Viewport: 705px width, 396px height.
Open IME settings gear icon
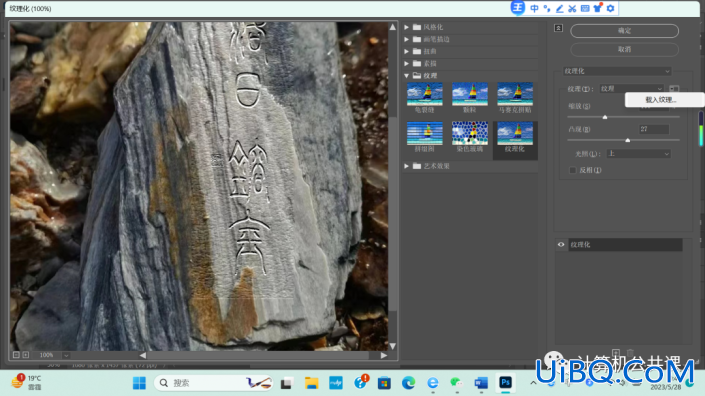pos(610,8)
